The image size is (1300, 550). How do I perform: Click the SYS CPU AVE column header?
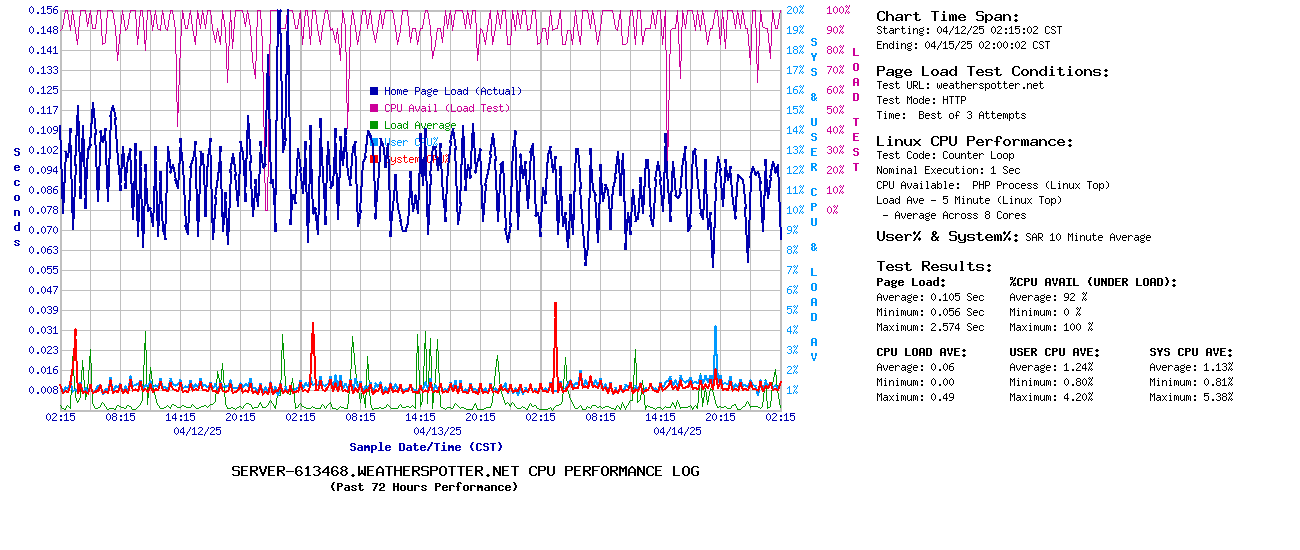pos(1191,352)
